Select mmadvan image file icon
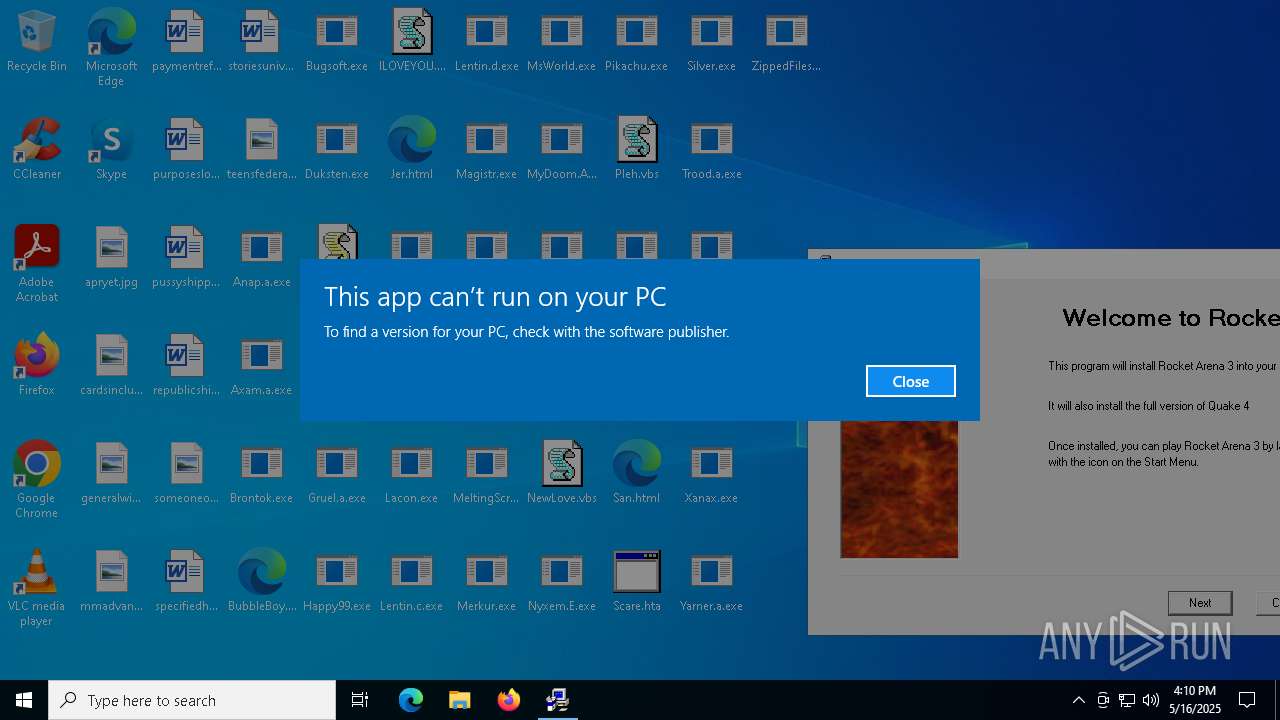Screen dimensions: 1280x720 click(111, 582)
